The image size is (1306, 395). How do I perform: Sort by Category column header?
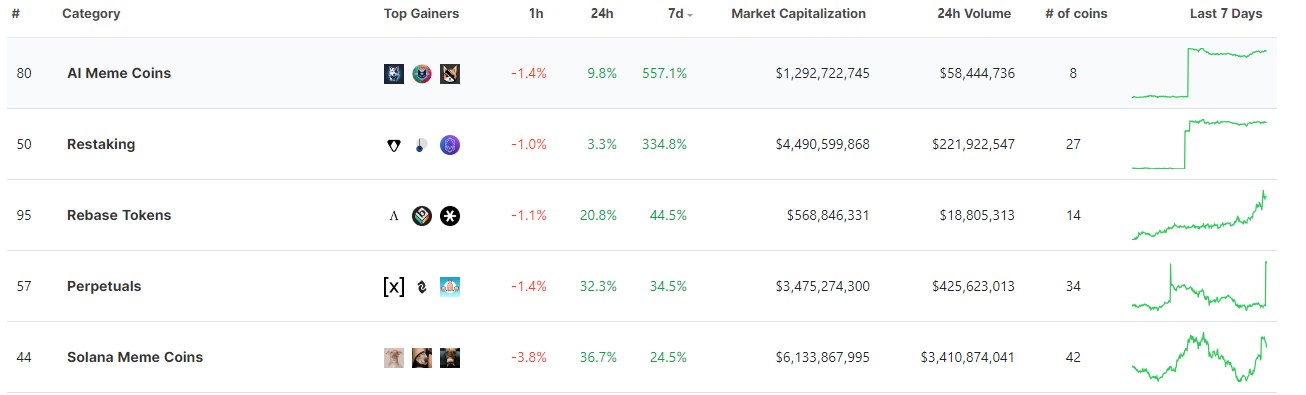pyautogui.click(x=91, y=14)
